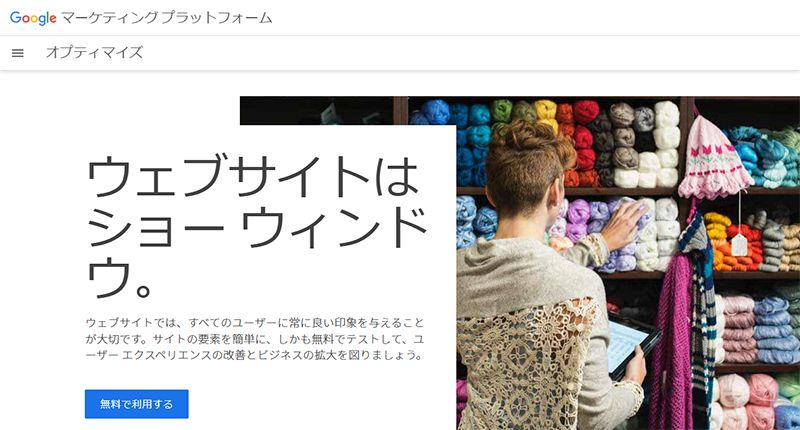The height and width of the screenshot is (430, 800).
Task: Click the ウェブサイトはショー ウィンドウ headline
Action: pyautogui.click(x=257, y=226)
